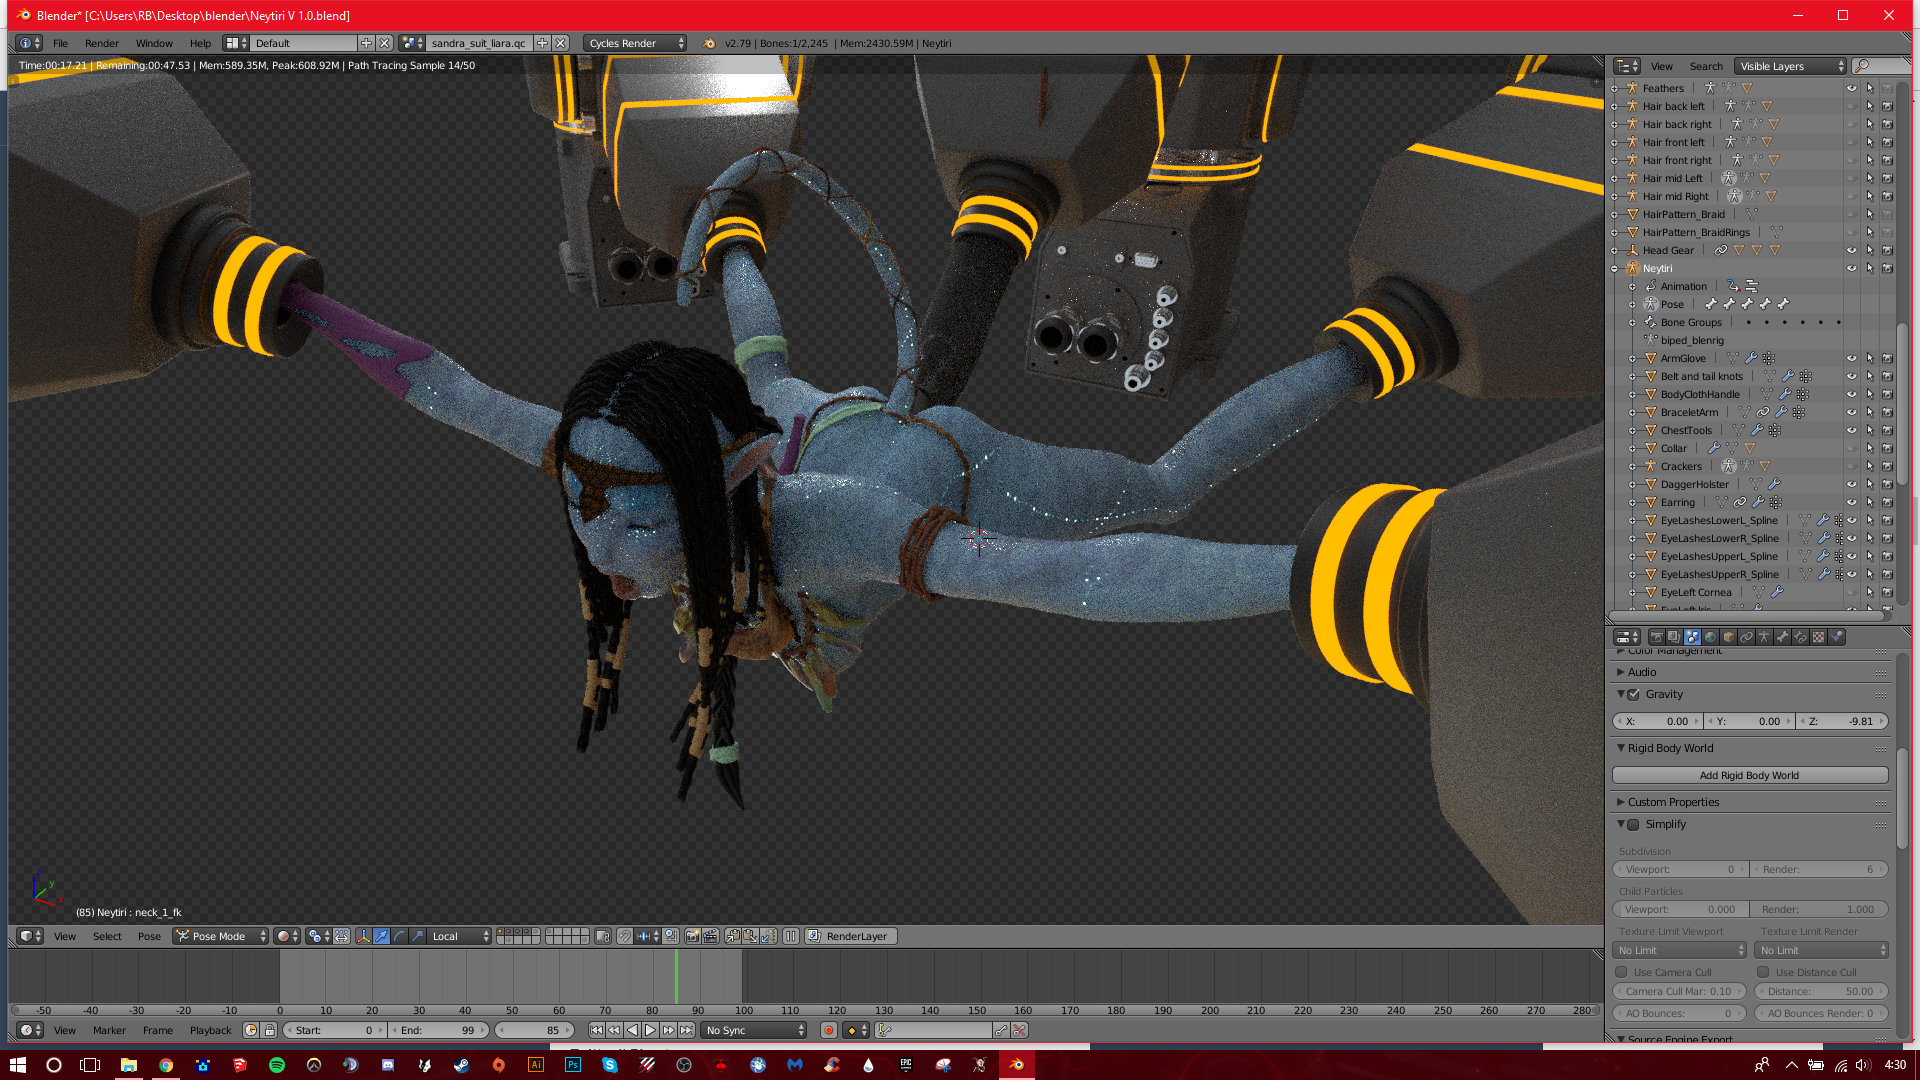Open the Render properties tab camera icon
This screenshot has width=1920, height=1080.
(x=1656, y=637)
